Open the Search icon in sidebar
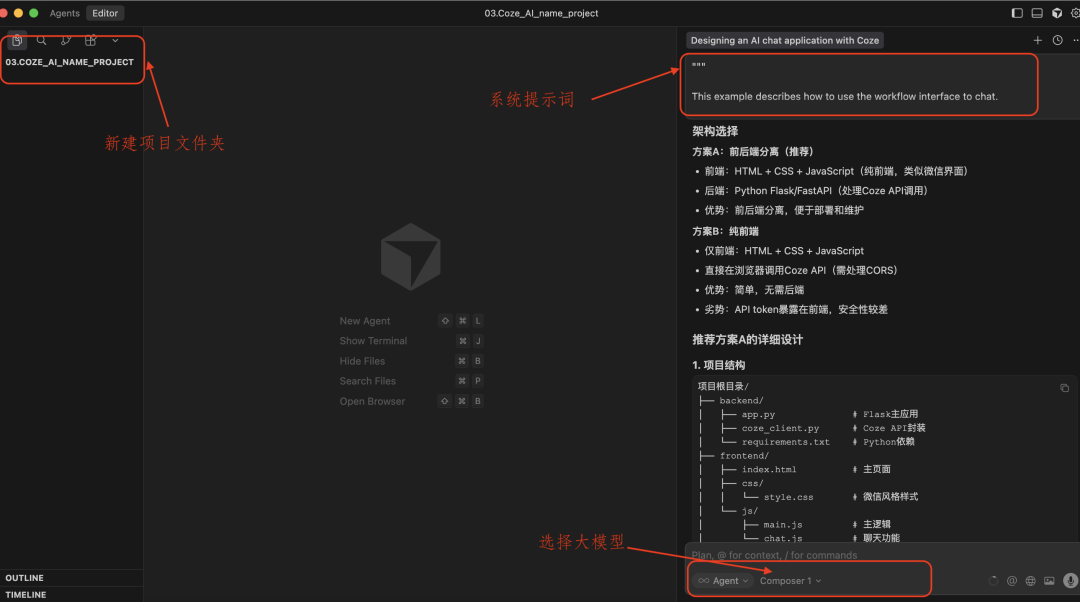The width and height of the screenshot is (1080, 602). [41, 41]
